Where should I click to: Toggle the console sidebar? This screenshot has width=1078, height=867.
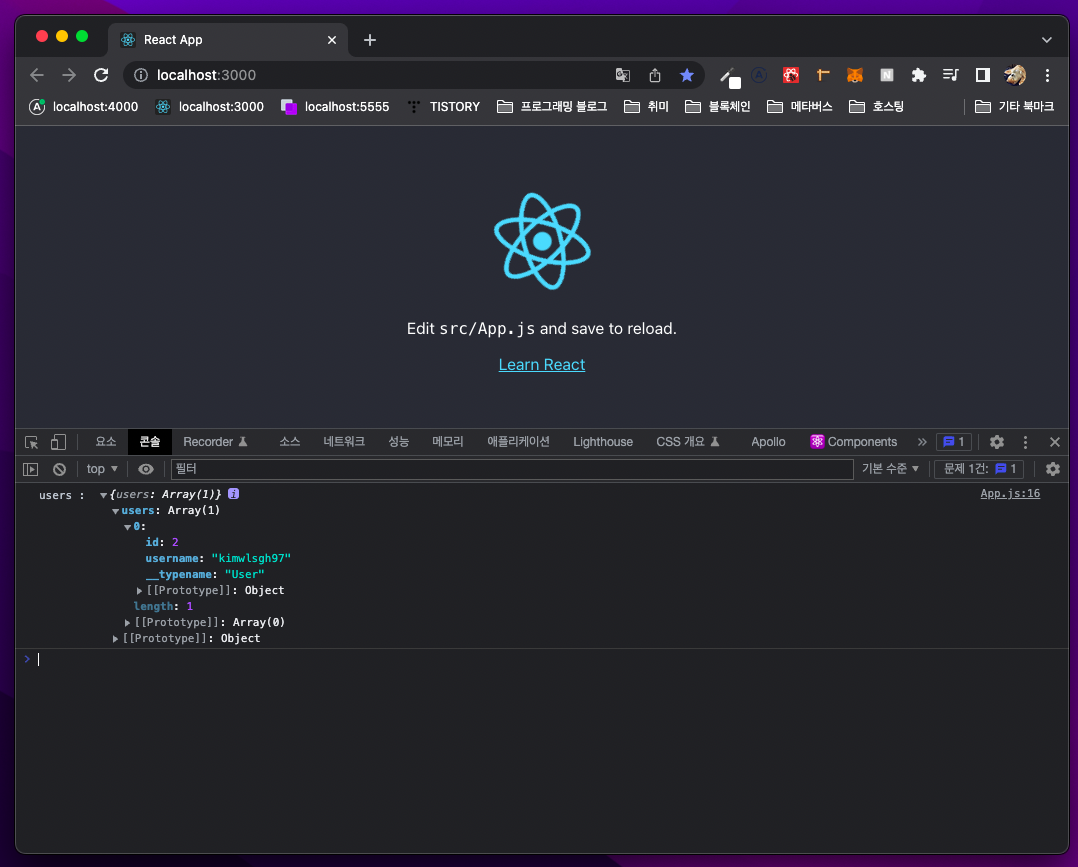point(30,469)
